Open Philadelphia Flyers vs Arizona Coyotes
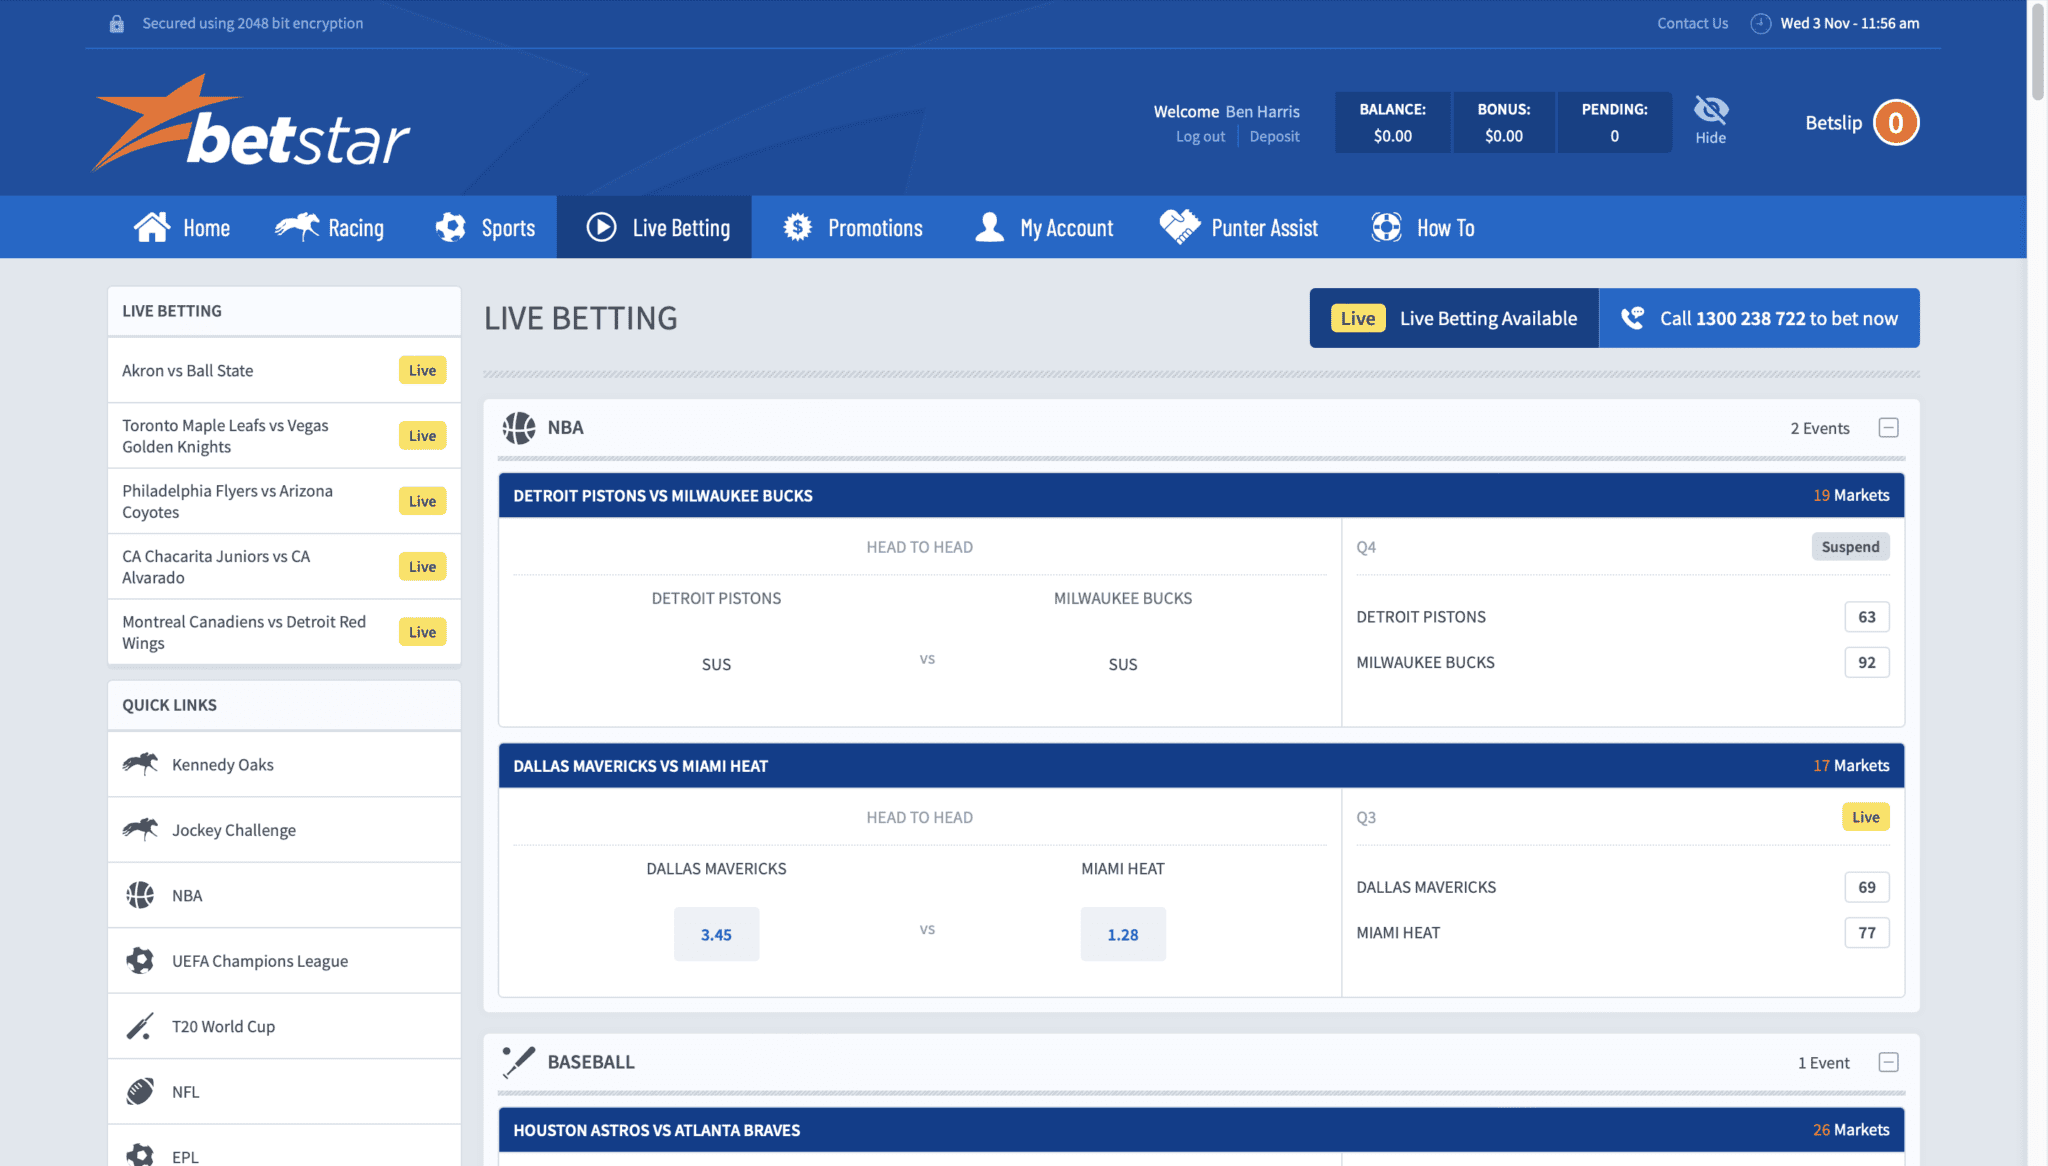Viewport: 2048px width, 1166px height. click(x=284, y=501)
